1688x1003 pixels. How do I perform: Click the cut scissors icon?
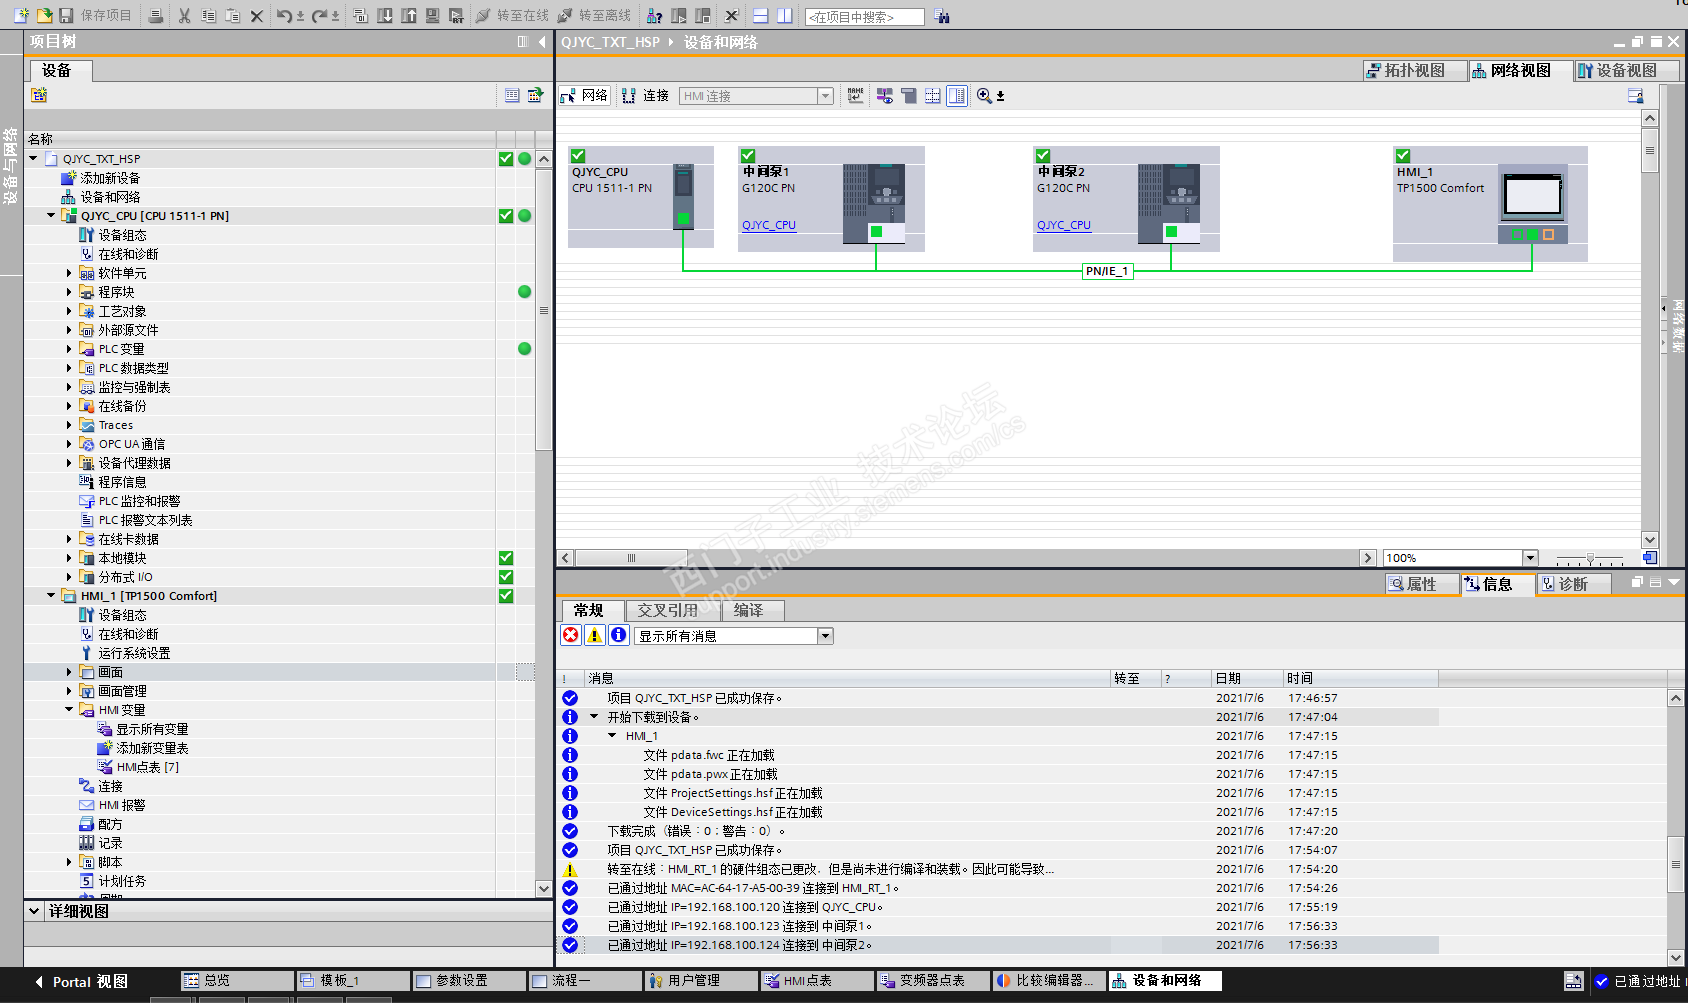tap(184, 15)
